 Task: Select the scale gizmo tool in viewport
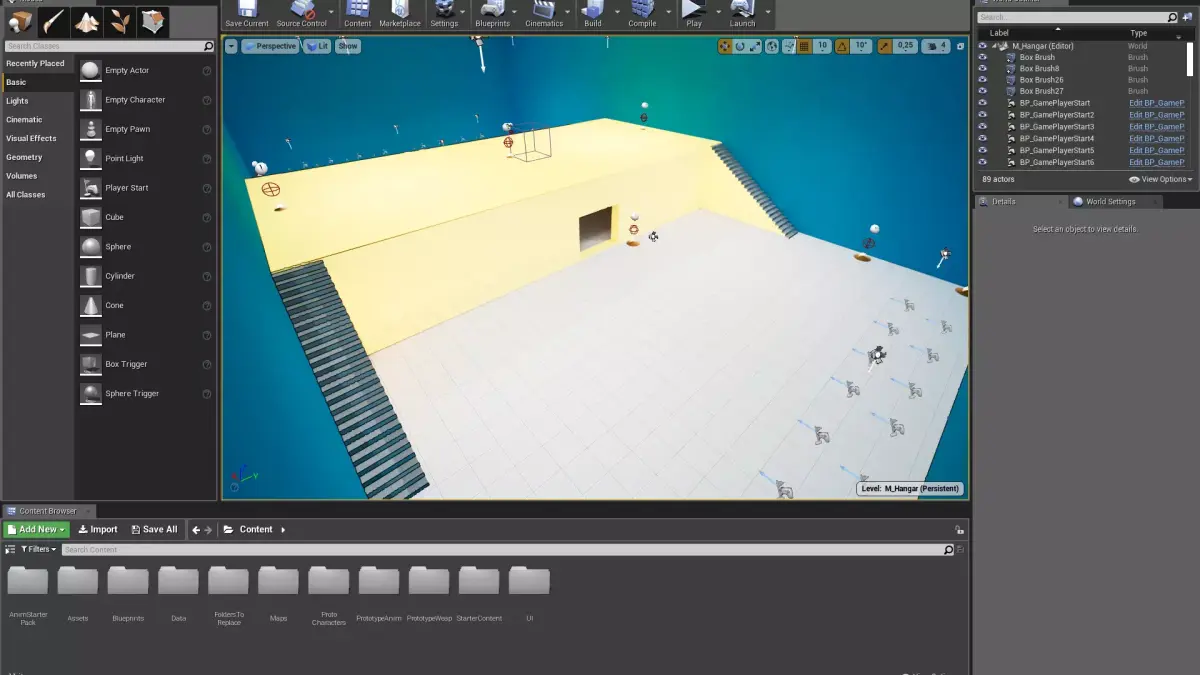(755, 46)
